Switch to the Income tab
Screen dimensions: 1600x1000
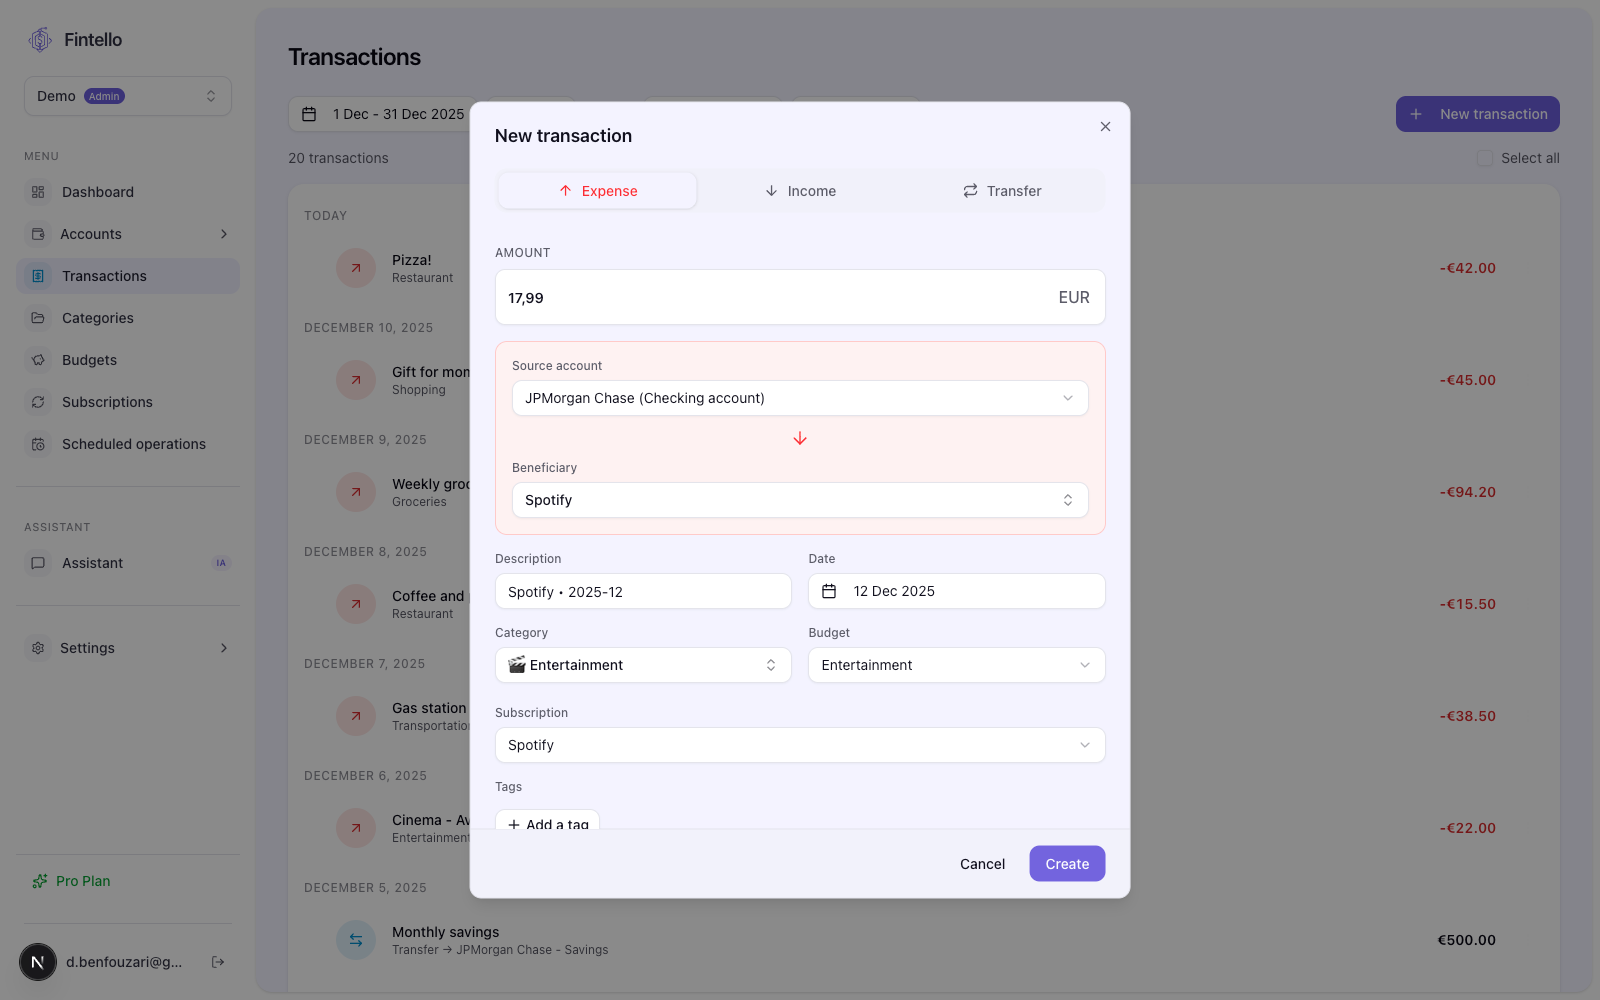pyautogui.click(x=800, y=190)
